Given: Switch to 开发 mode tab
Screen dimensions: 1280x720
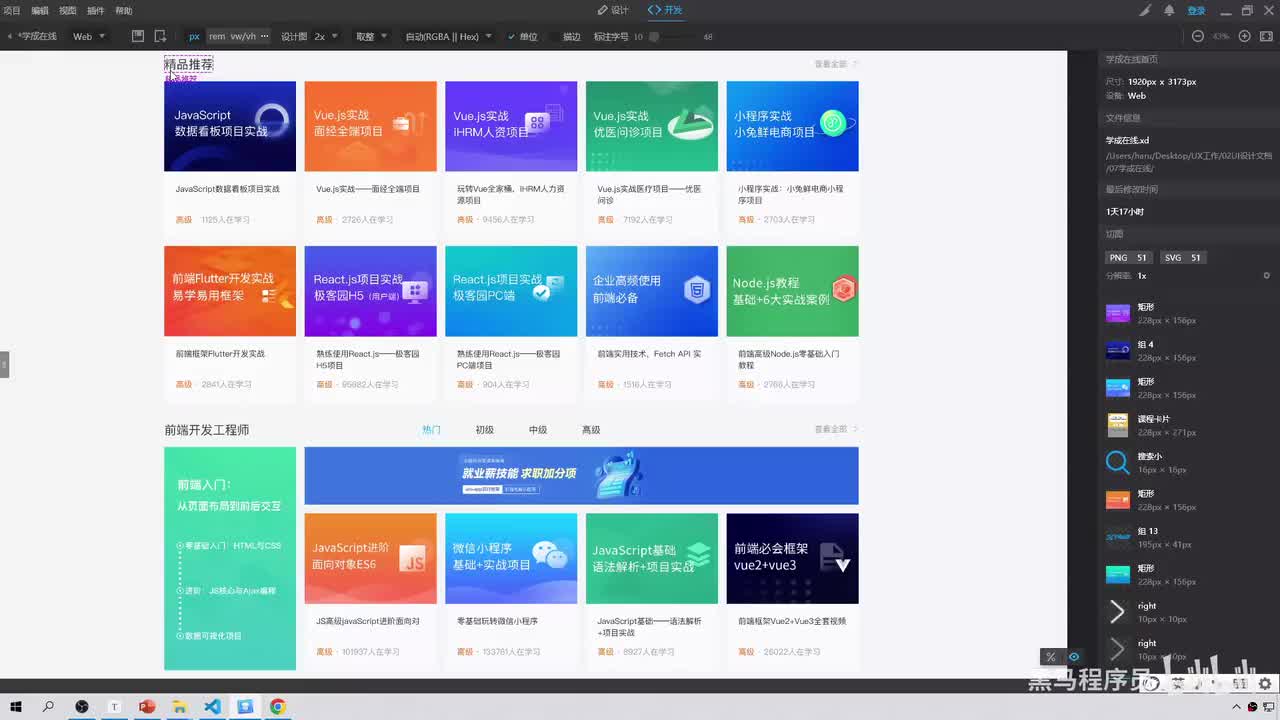Looking at the screenshot, I should (665, 10).
